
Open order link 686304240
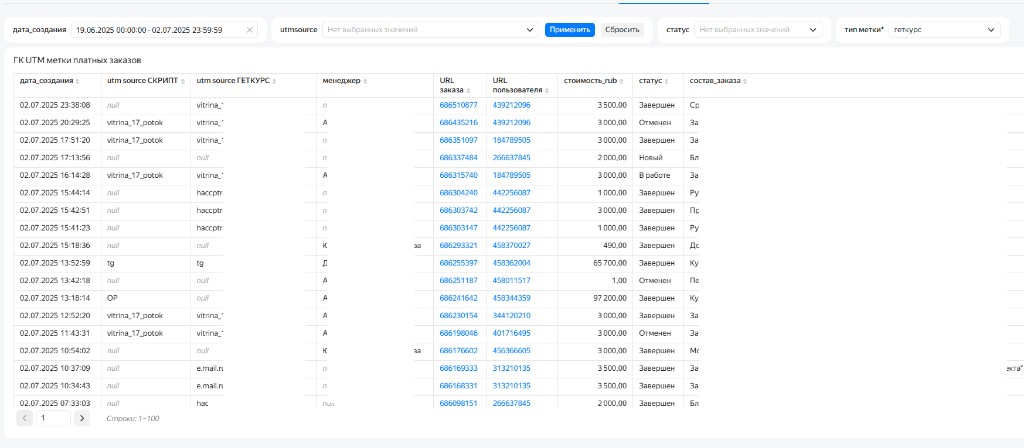[458, 193]
